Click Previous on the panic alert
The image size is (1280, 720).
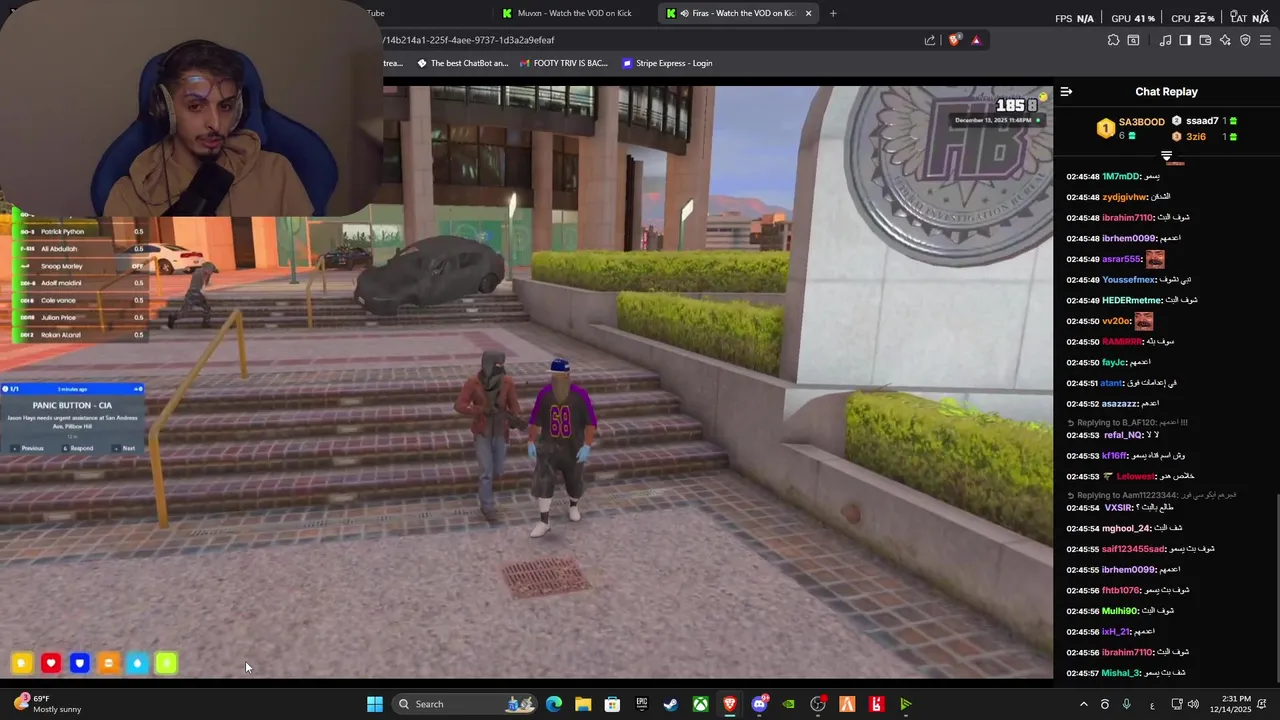(x=28, y=448)
